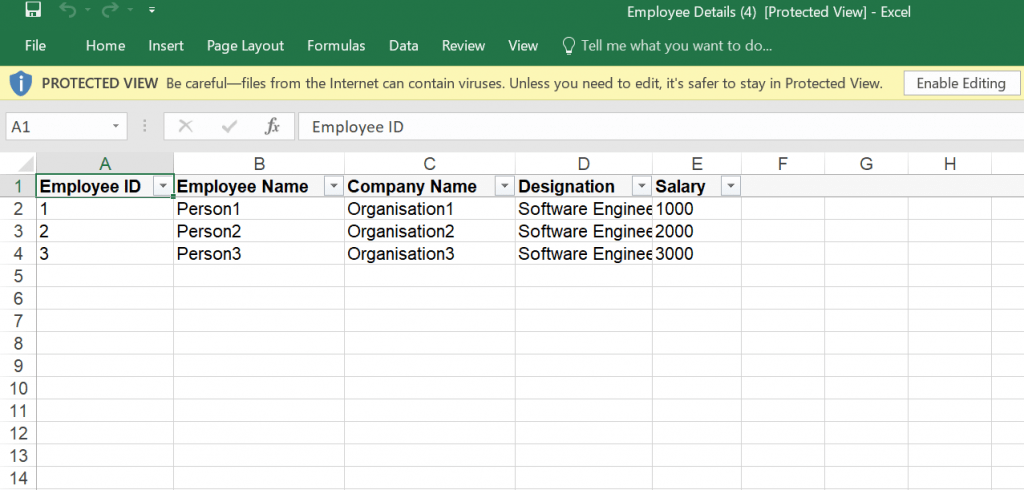
Task: Open the Page Layout tab
Action: (x=246, y=46)
